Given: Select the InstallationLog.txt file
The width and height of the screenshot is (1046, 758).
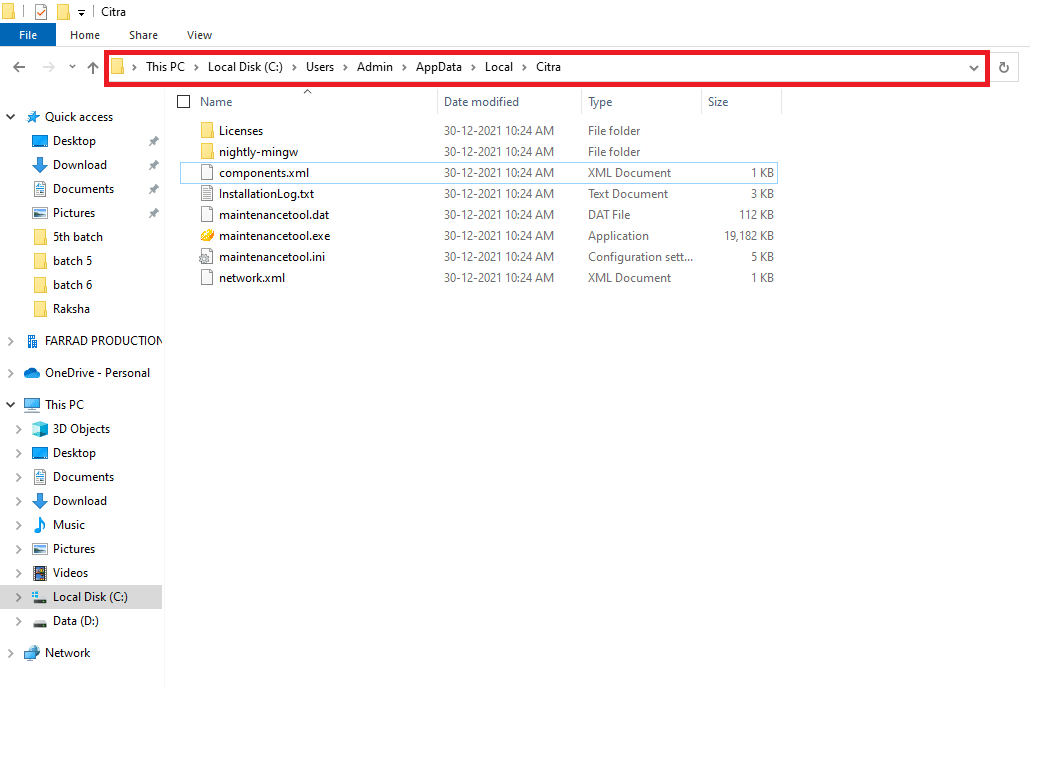Looking at the screenshot, I should click(x=266, y=194).
